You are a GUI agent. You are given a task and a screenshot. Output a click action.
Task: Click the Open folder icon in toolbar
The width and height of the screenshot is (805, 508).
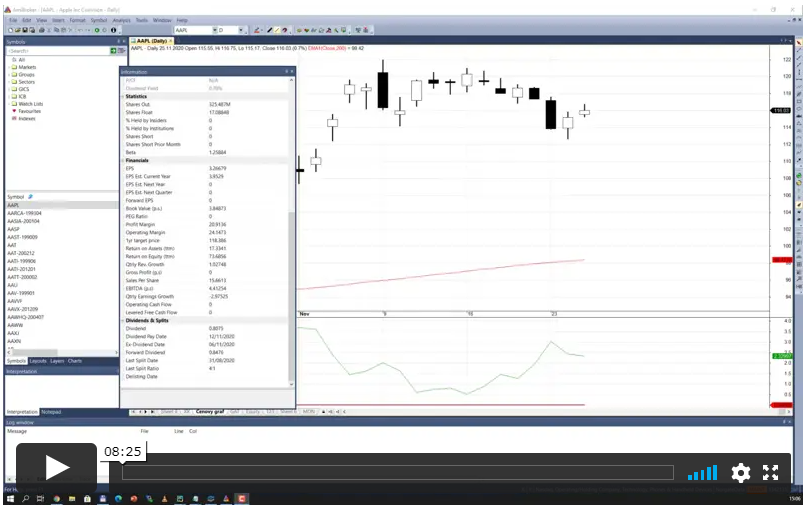pyautogui.click(x=17, y=30)
